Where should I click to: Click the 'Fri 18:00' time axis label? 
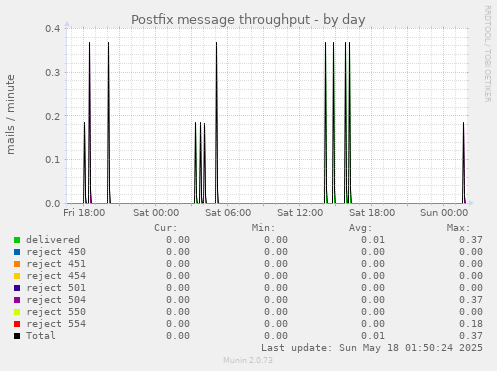(84, 213)
